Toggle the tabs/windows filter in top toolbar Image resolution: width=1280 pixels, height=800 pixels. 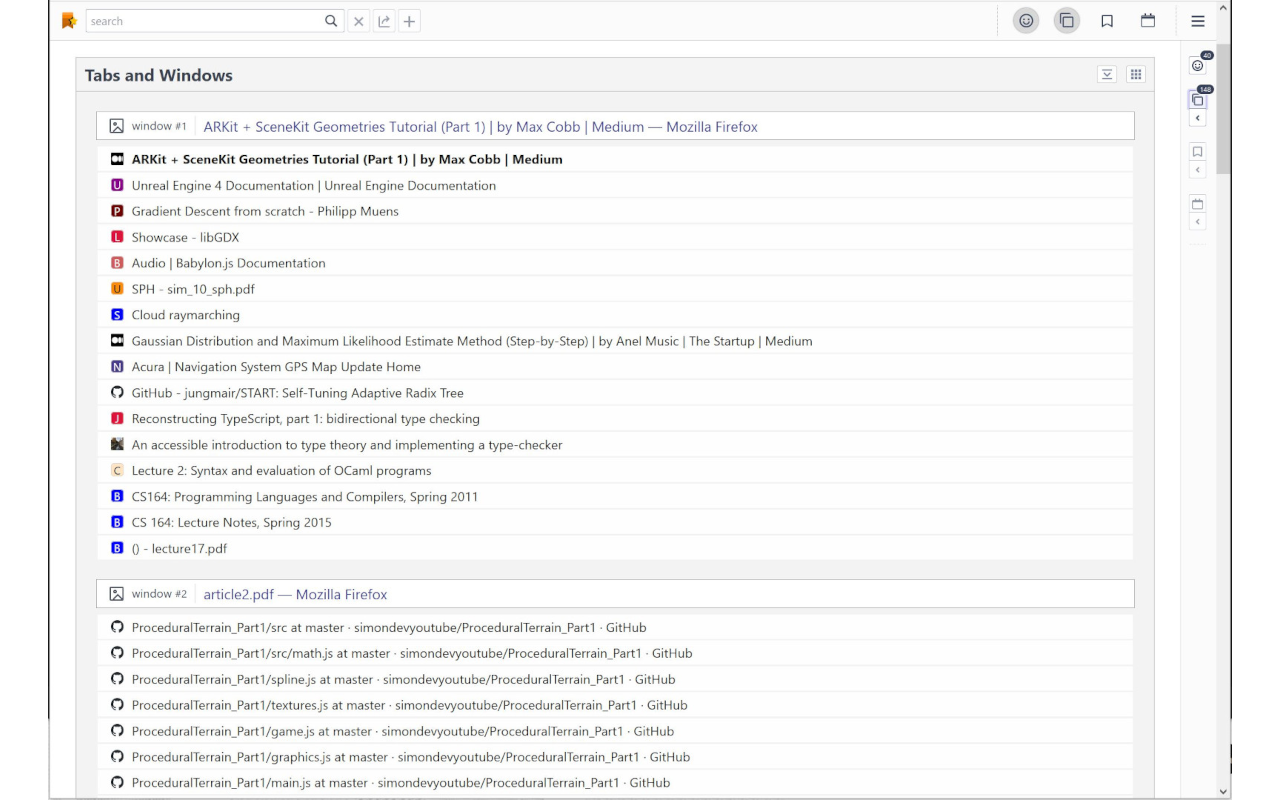(1067, 21)
